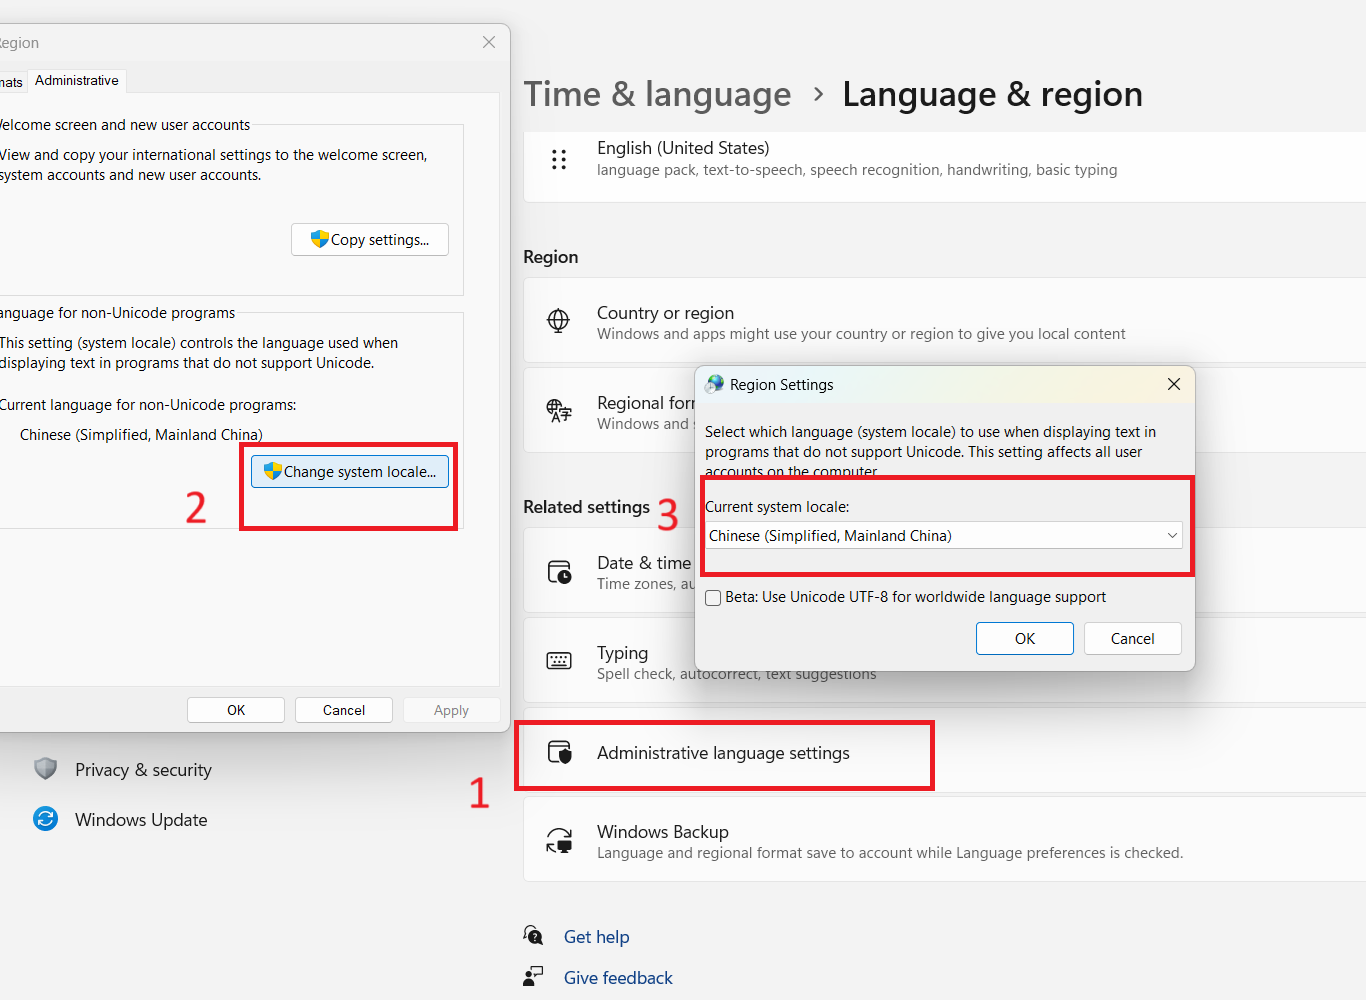Cancel the Region Settings dialog
This screenshot has height=1000, width=1366.
[1132, 639]
